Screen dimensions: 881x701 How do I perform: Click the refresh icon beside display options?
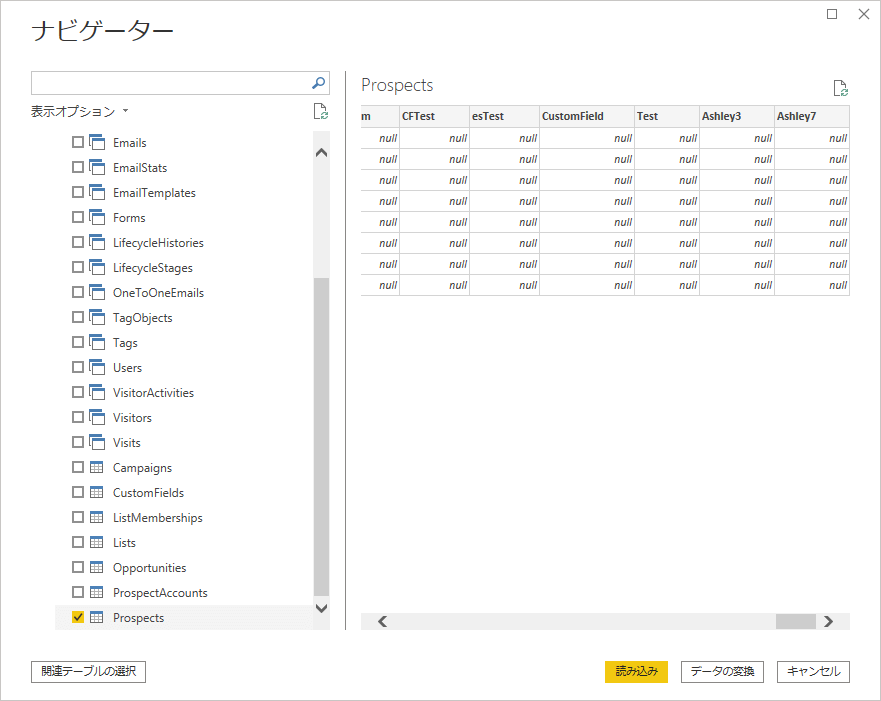tap(320, 111)
